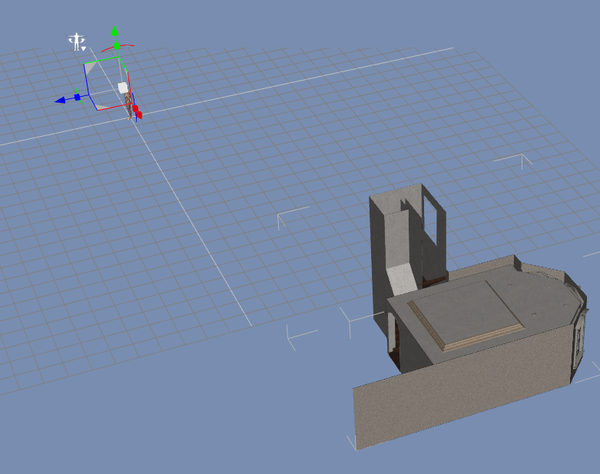The image size is (600, 474).
Task: Select the small human figure in scene
Action: pyautogui.click(x=129, y=106)
